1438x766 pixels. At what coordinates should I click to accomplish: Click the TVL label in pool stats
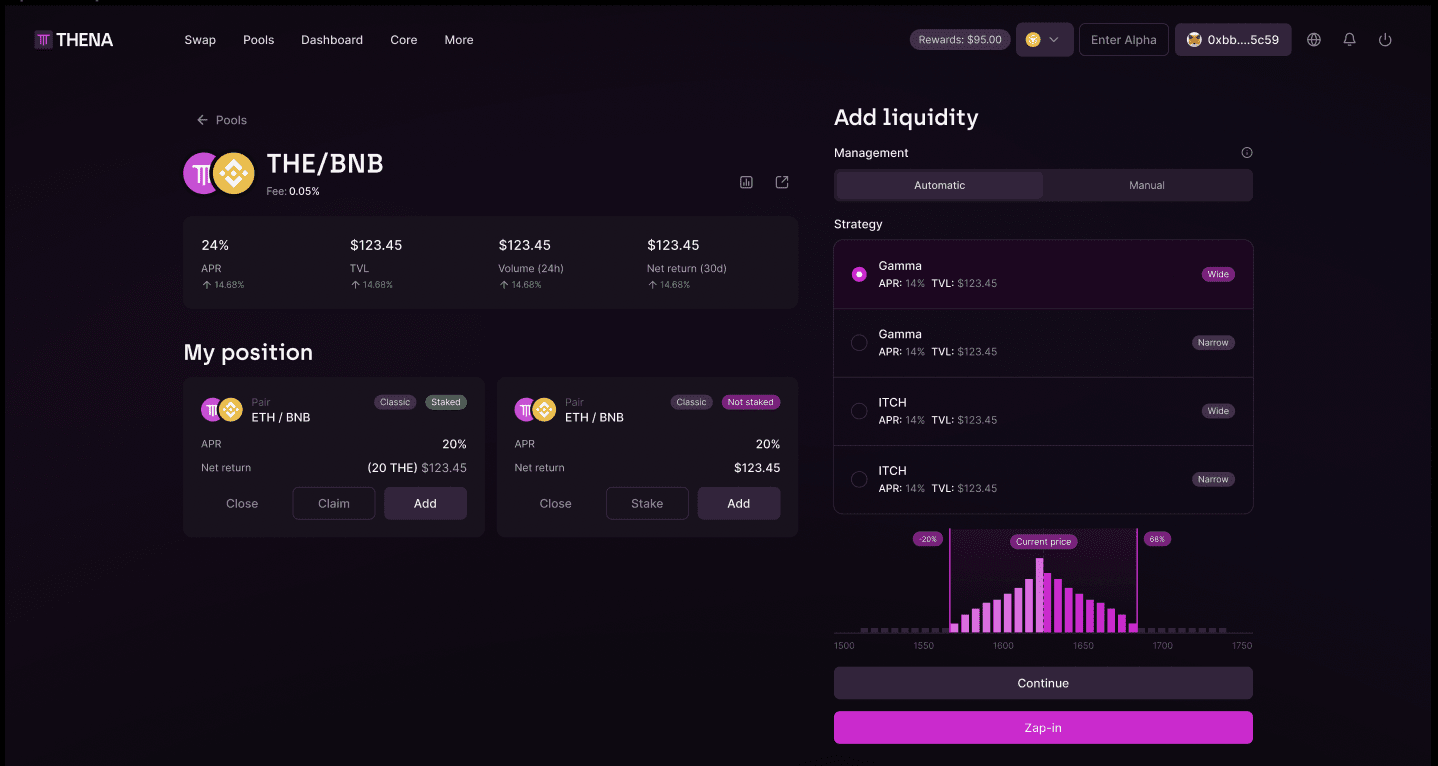(359, 268)
